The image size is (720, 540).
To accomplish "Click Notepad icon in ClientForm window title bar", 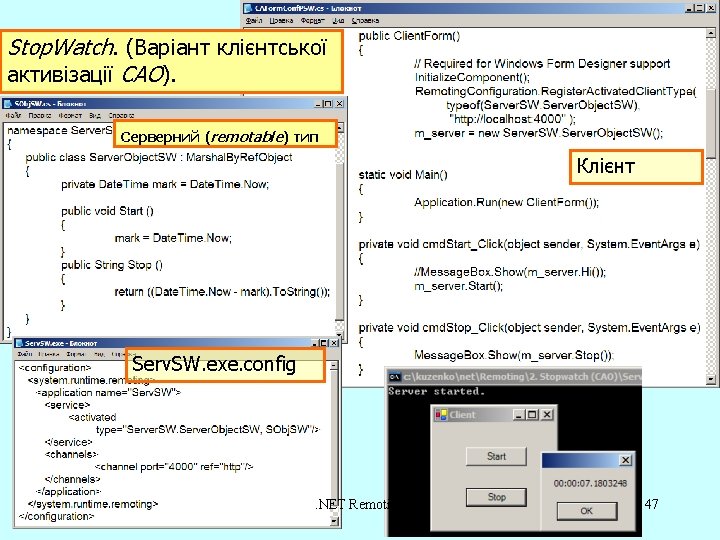I will pos(248,8).
